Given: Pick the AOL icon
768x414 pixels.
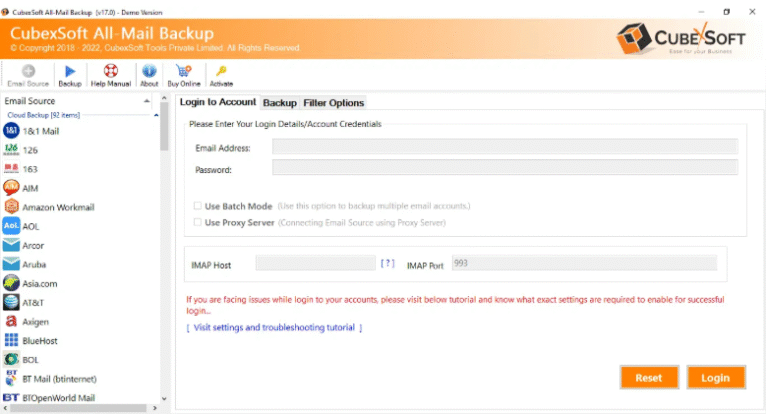Looking at the screenshot, I should click(11, 226).
